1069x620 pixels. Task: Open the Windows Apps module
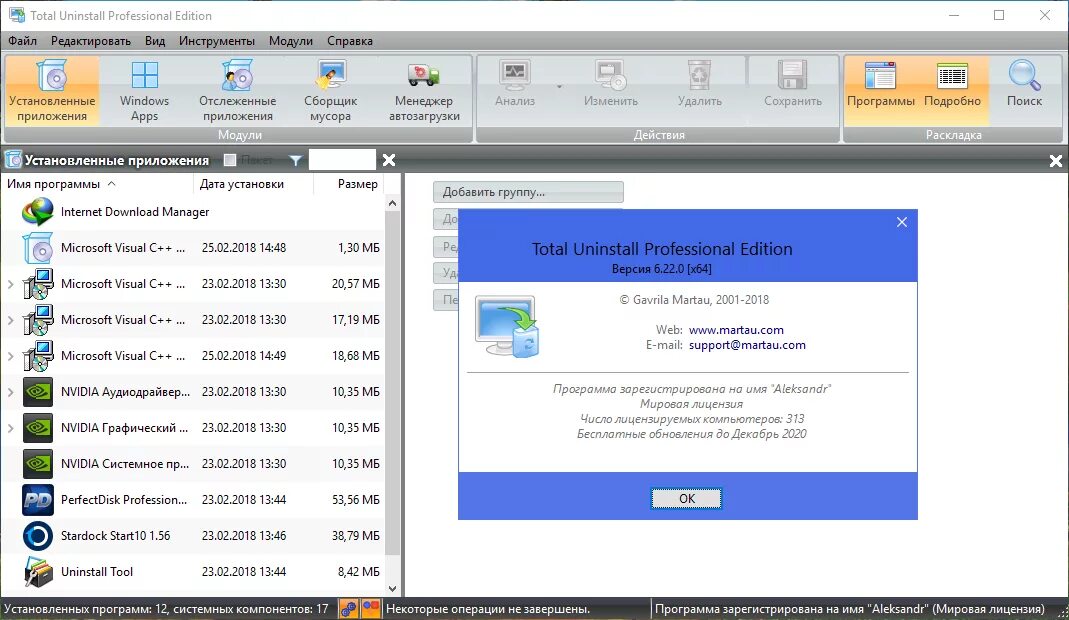coord(145,91)
